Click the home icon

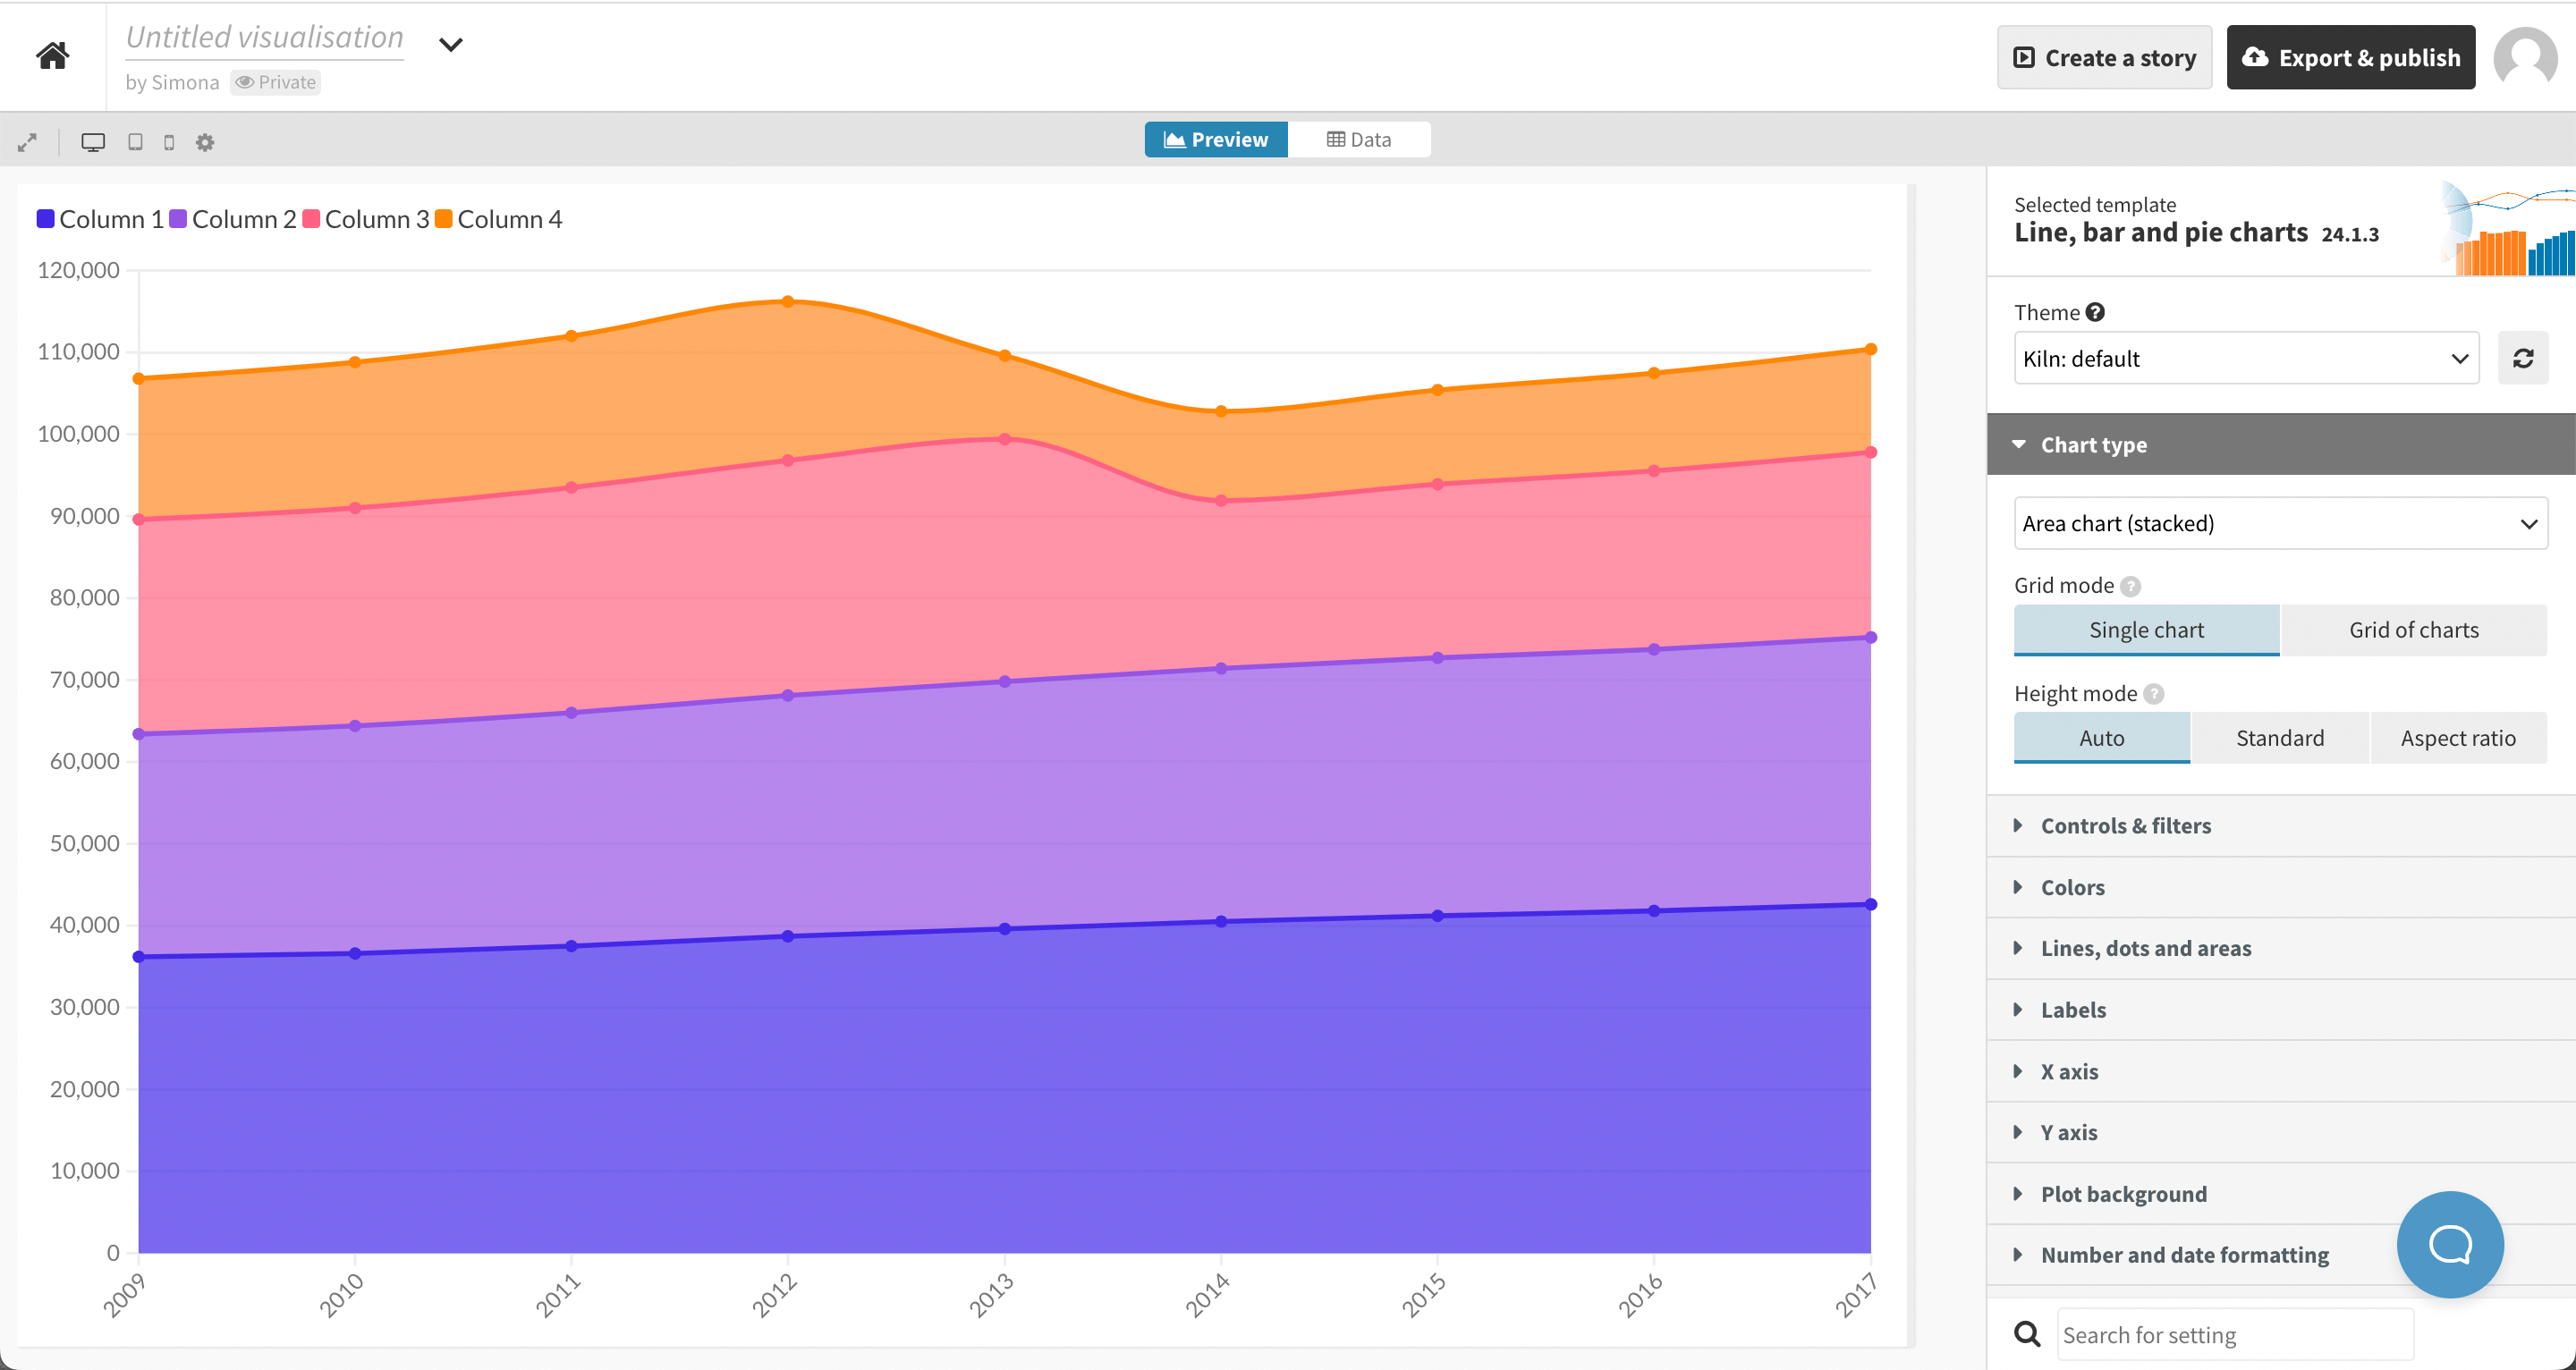point(52,55)
